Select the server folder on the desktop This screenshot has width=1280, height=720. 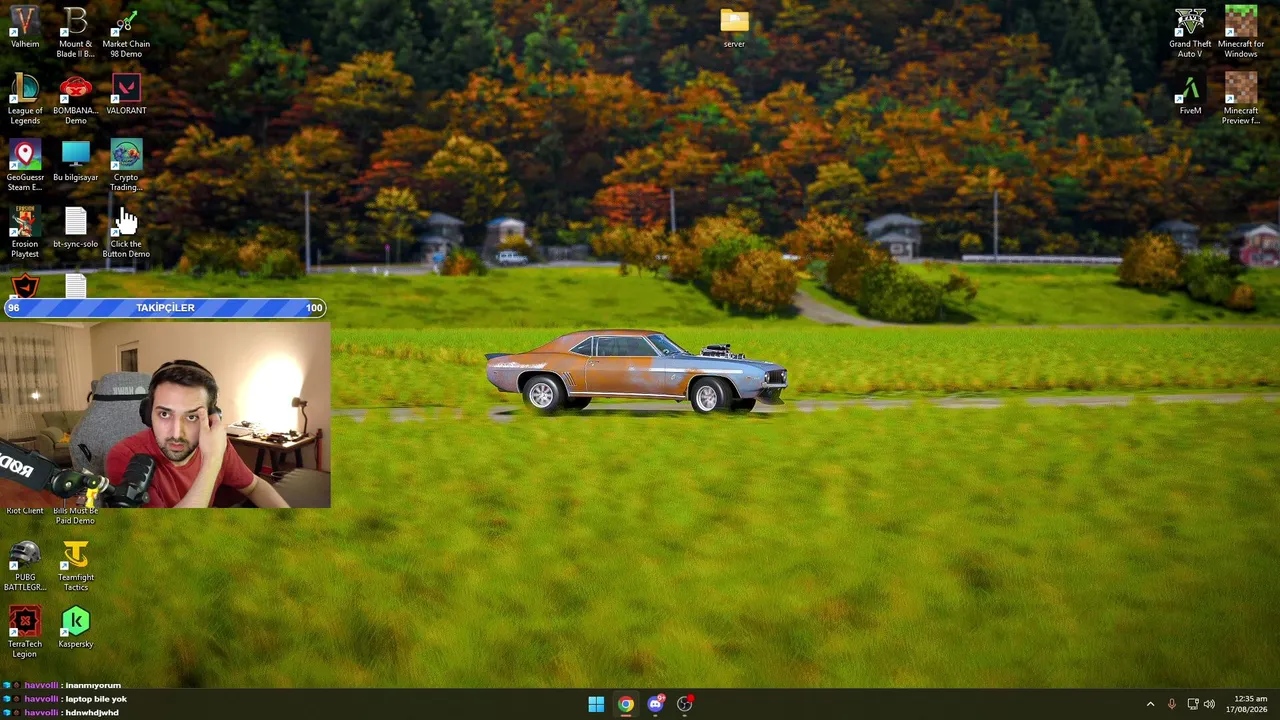click(734, 28)
